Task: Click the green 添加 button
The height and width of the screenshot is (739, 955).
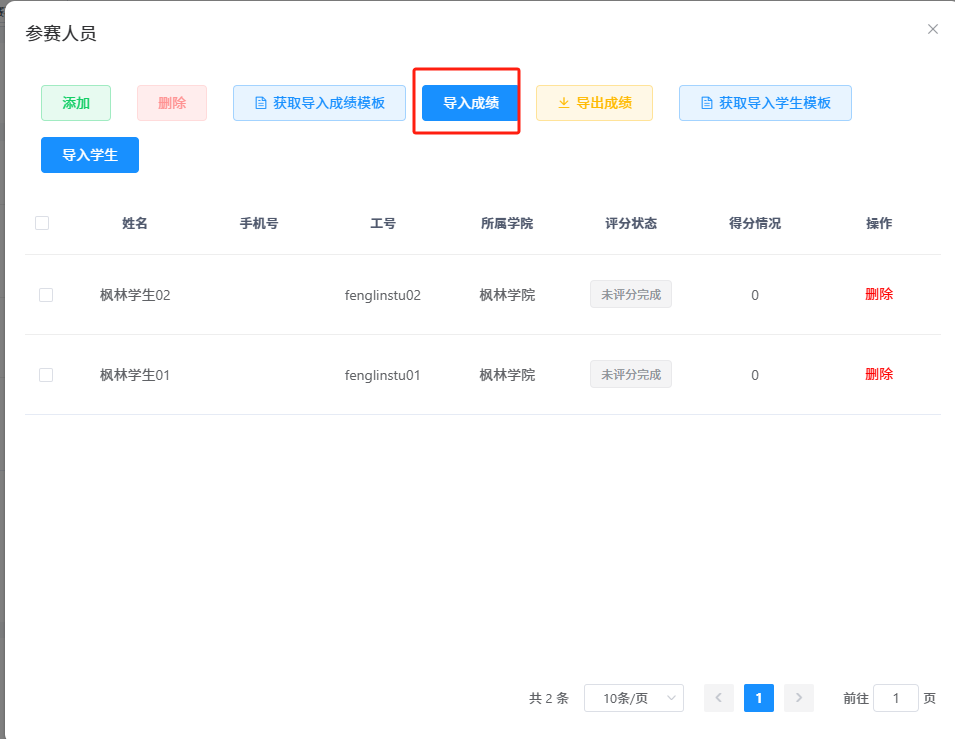Action: pyautogui.click(x=76, y=103)
